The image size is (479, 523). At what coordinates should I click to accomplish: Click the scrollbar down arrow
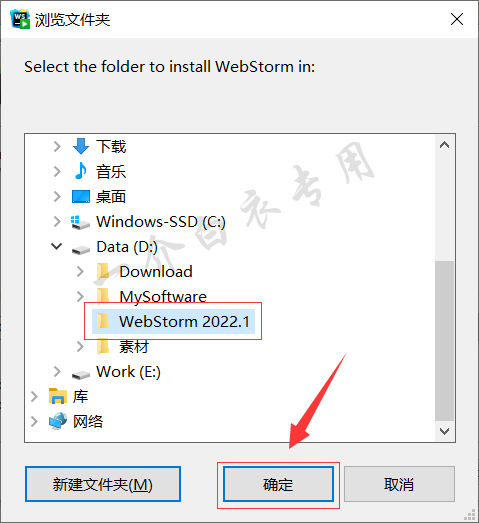[444, 431]
